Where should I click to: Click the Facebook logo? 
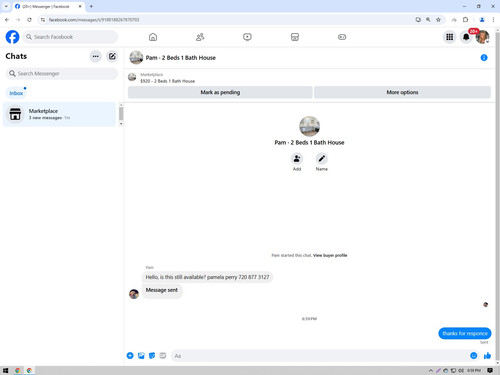pyautogui.click(x=12, y=37)
